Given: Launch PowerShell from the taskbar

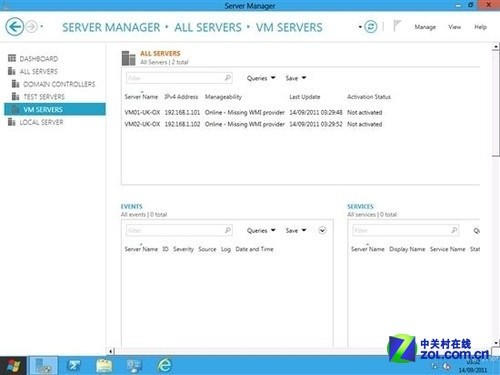Looking at the screenshot, I should (x=73, y=366).
